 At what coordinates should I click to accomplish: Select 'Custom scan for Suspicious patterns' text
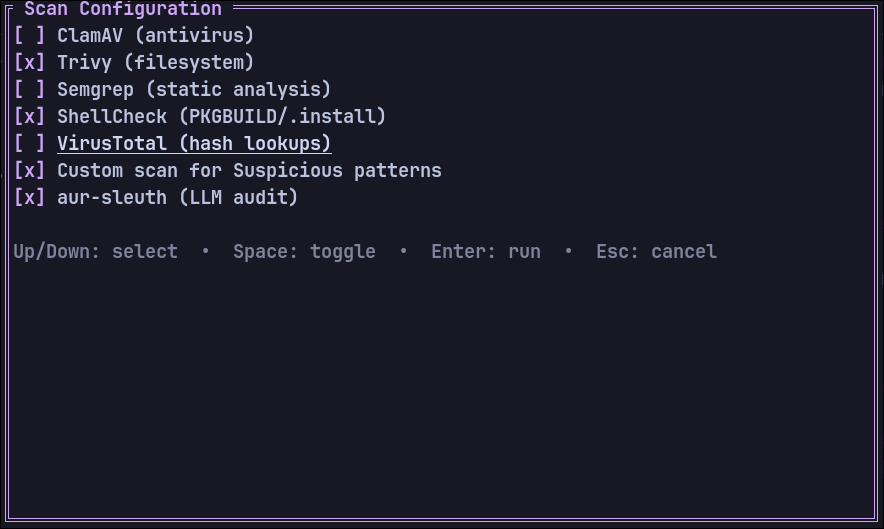pyautogui.click(x=249, y=171)
